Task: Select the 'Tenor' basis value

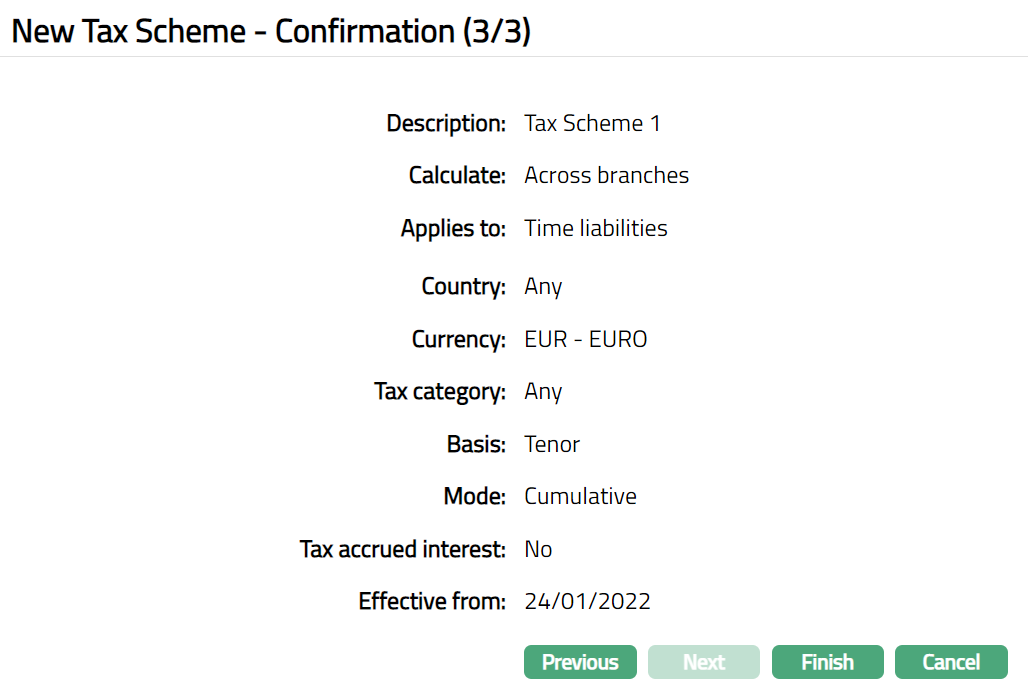Action: [x=552, y=444]
